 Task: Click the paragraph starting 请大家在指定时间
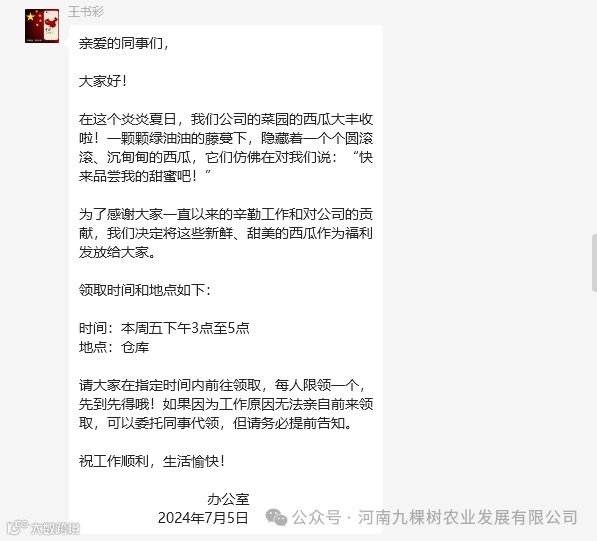click(x=226, y=404)
